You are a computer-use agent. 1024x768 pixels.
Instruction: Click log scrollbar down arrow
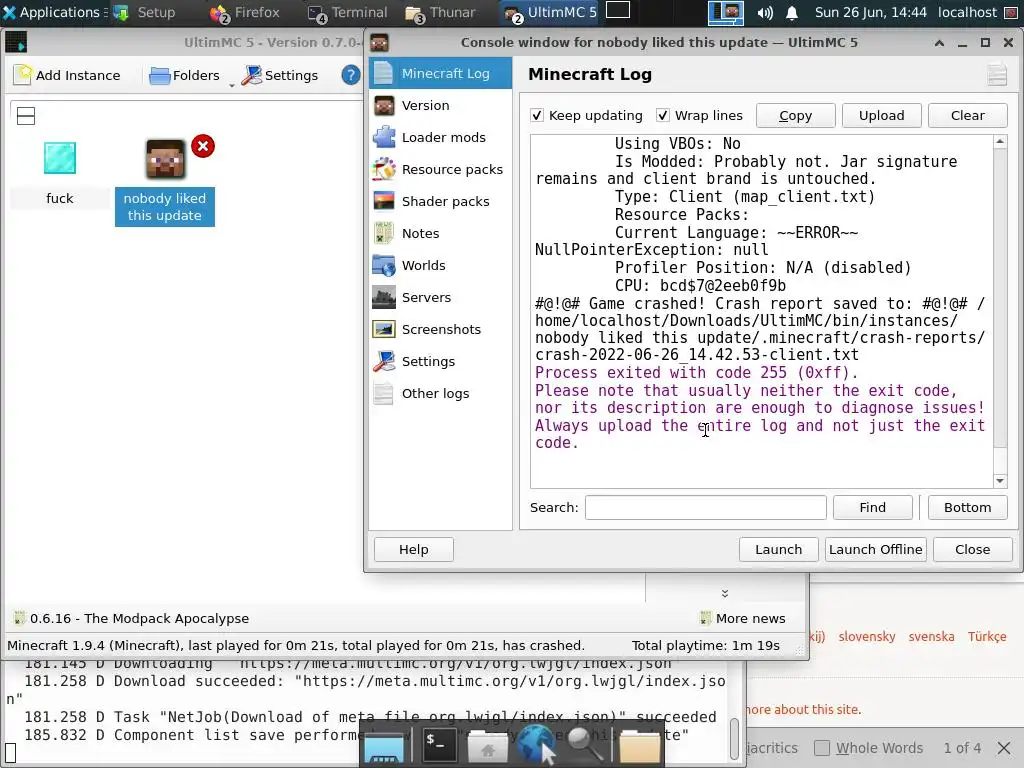tap(1000, 481)
